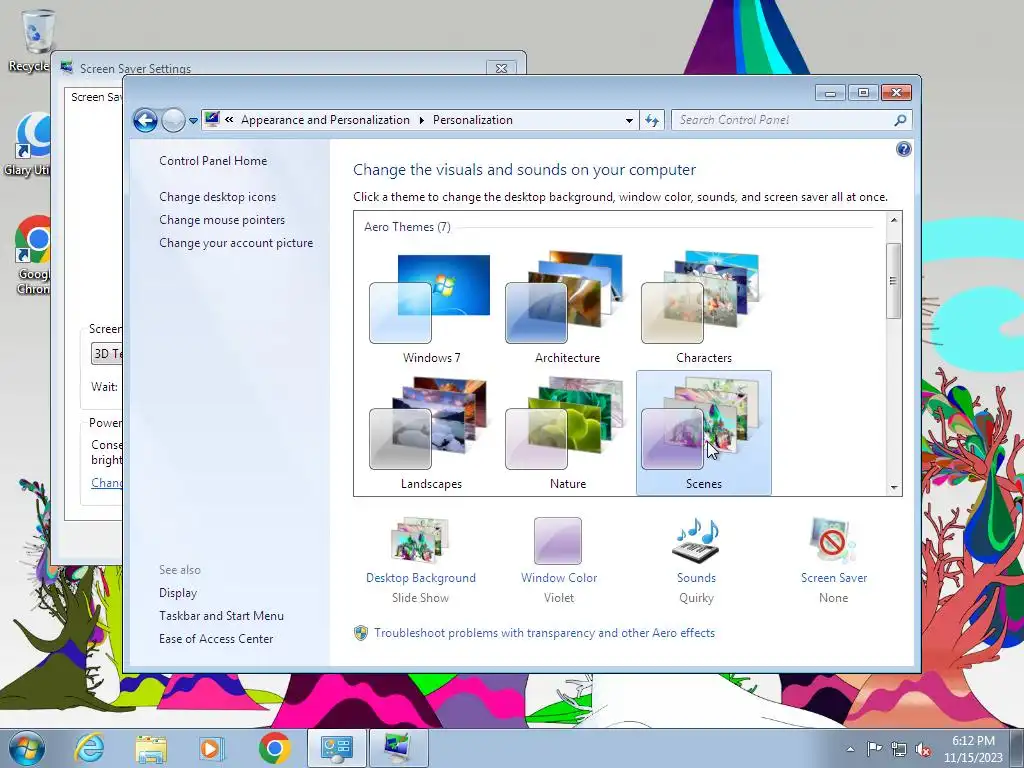The height and width of the screenshot is (768, 1024).
Task: Click the theme list scroll up arrow
Action: pyautogui.click(x=894, y=220)
